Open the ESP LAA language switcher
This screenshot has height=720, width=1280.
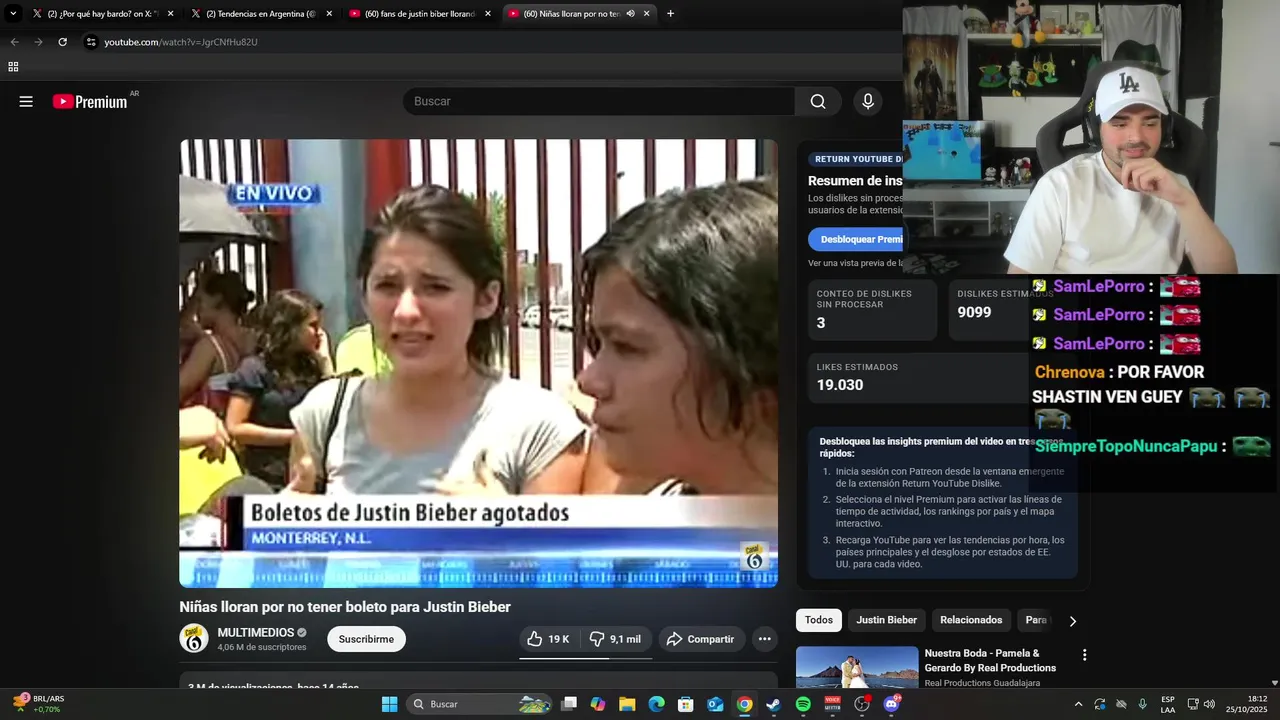click(1168, 704)
